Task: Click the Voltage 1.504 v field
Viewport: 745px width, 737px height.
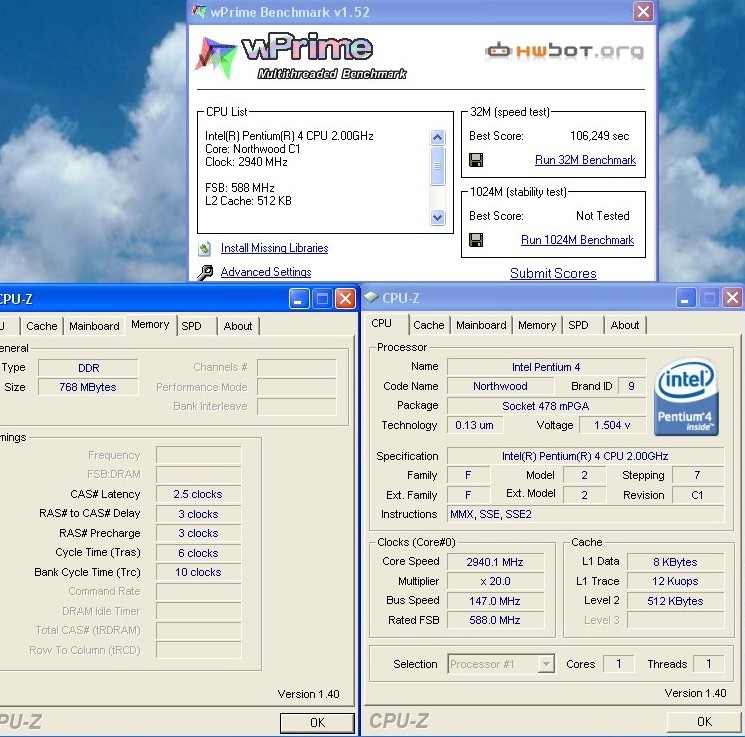Action: point(612,425)
